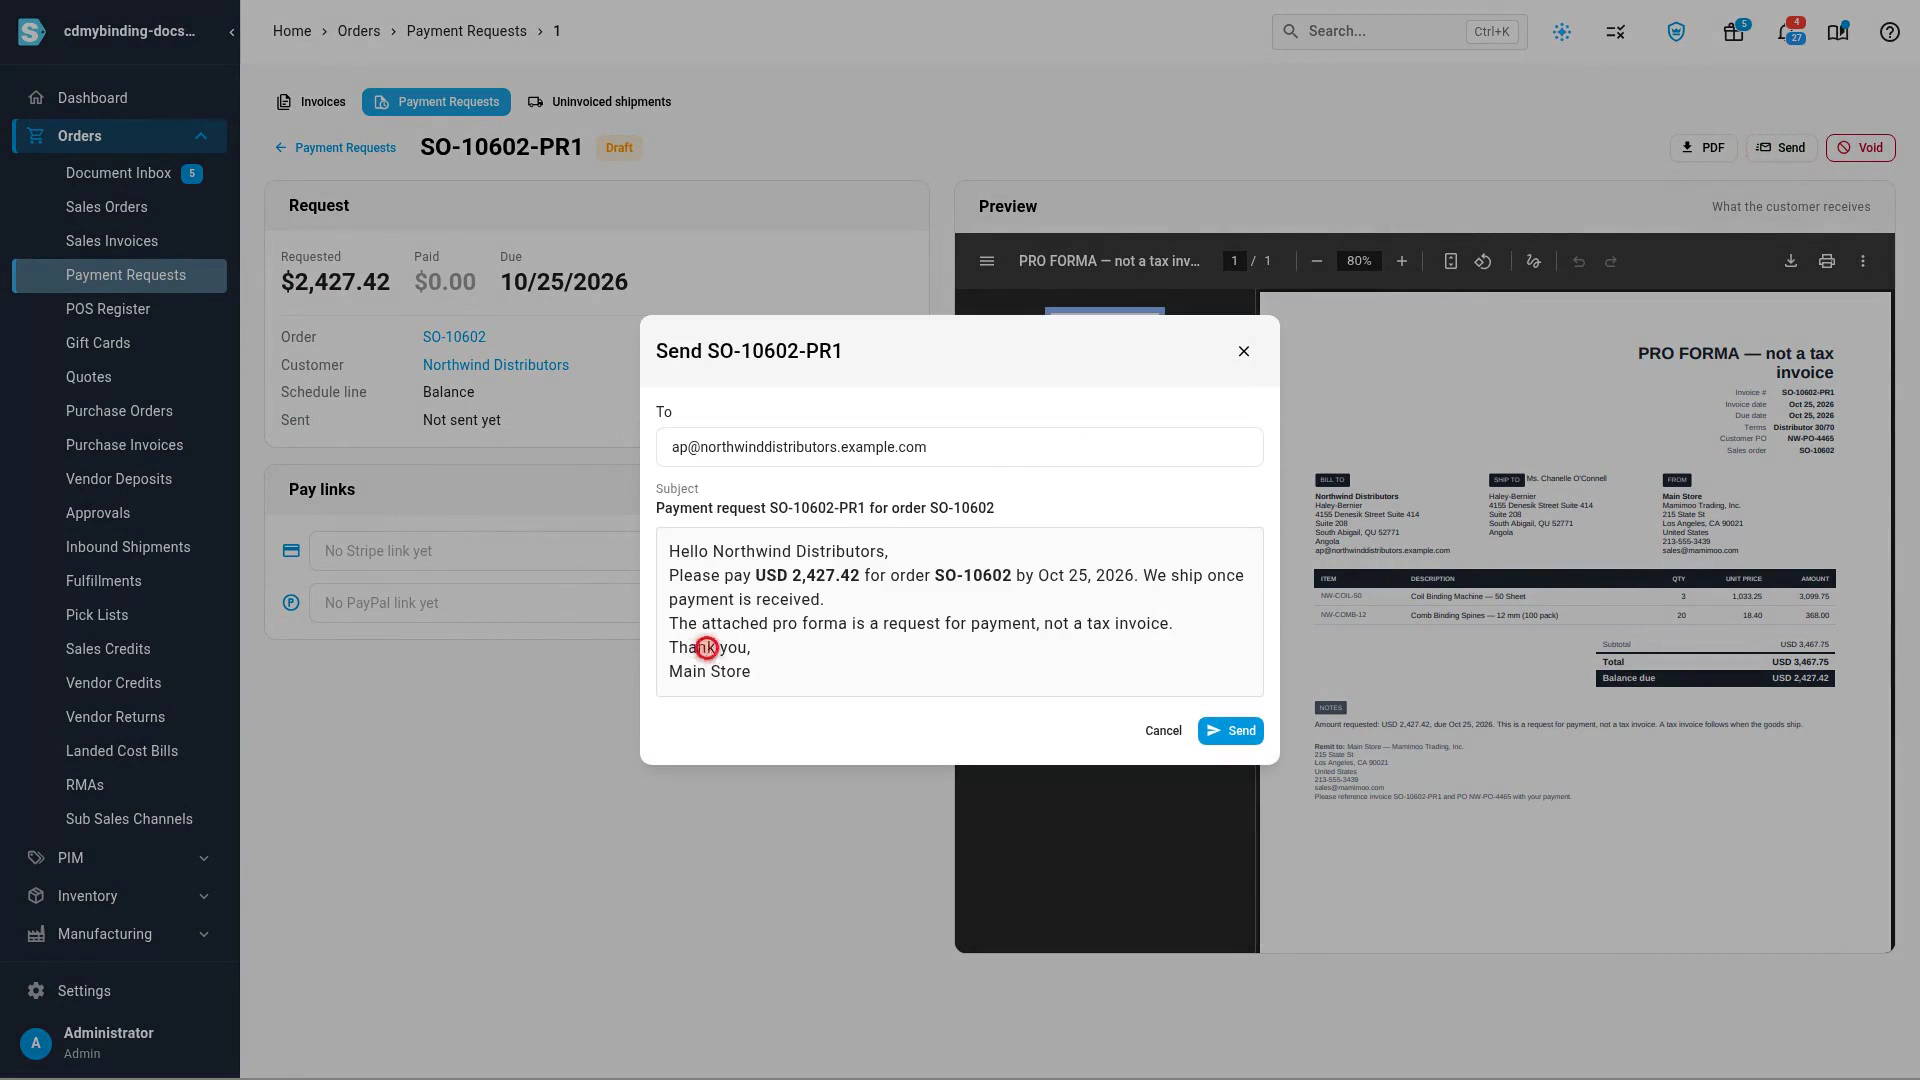Click Orders in the breadcrumb
Screen dimensions: 1920x1080
coord(359,31)
